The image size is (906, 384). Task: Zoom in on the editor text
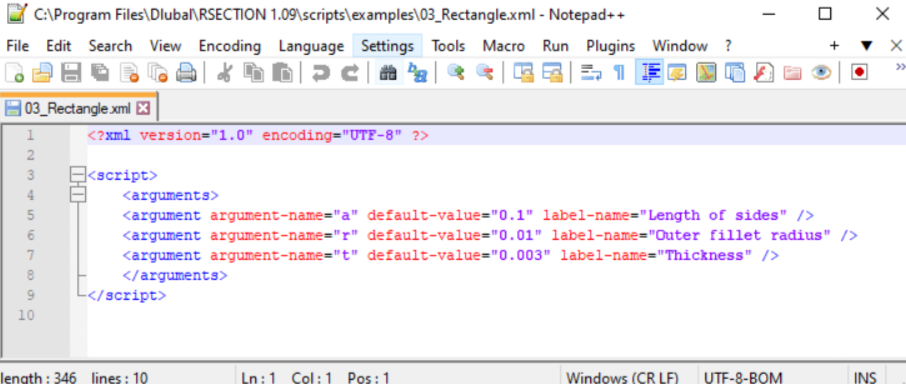pyautogui.click(x=456, y=73)
